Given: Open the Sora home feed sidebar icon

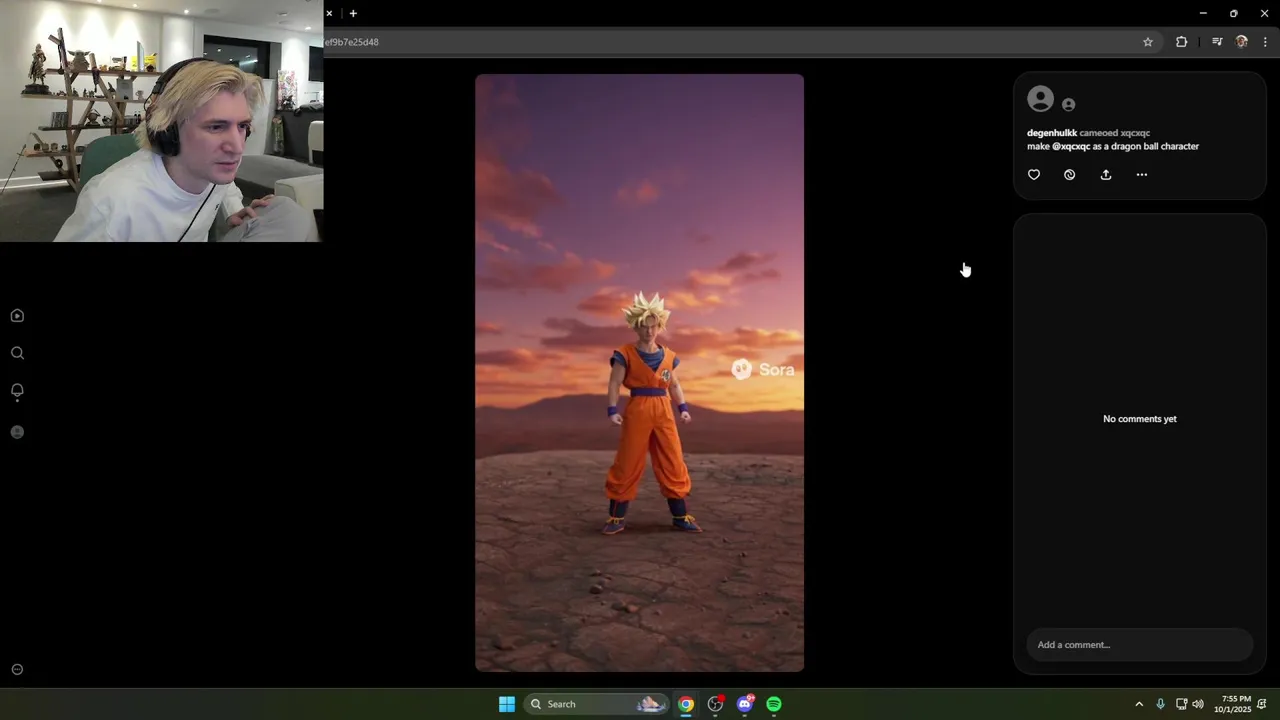Looking at the screenshot, I should pos(17,316).
